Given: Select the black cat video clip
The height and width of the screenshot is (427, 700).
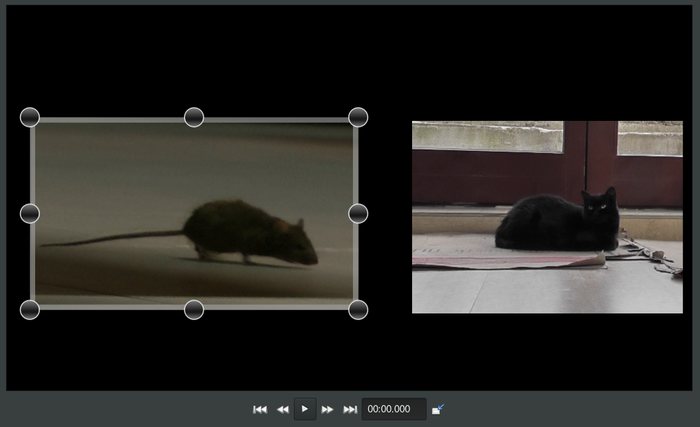Looking at the screenshot, I should pos(547,217).
